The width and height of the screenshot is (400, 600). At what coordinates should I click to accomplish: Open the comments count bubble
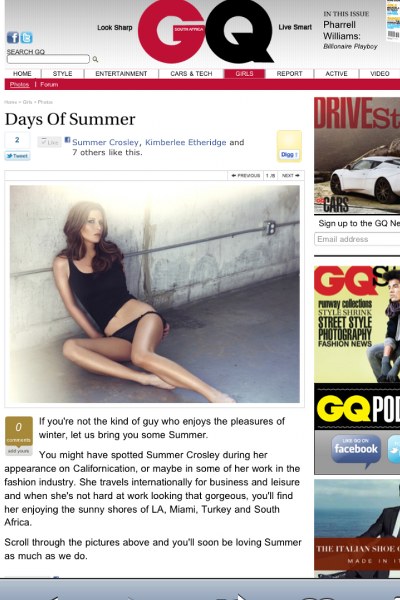click(18, 431)
